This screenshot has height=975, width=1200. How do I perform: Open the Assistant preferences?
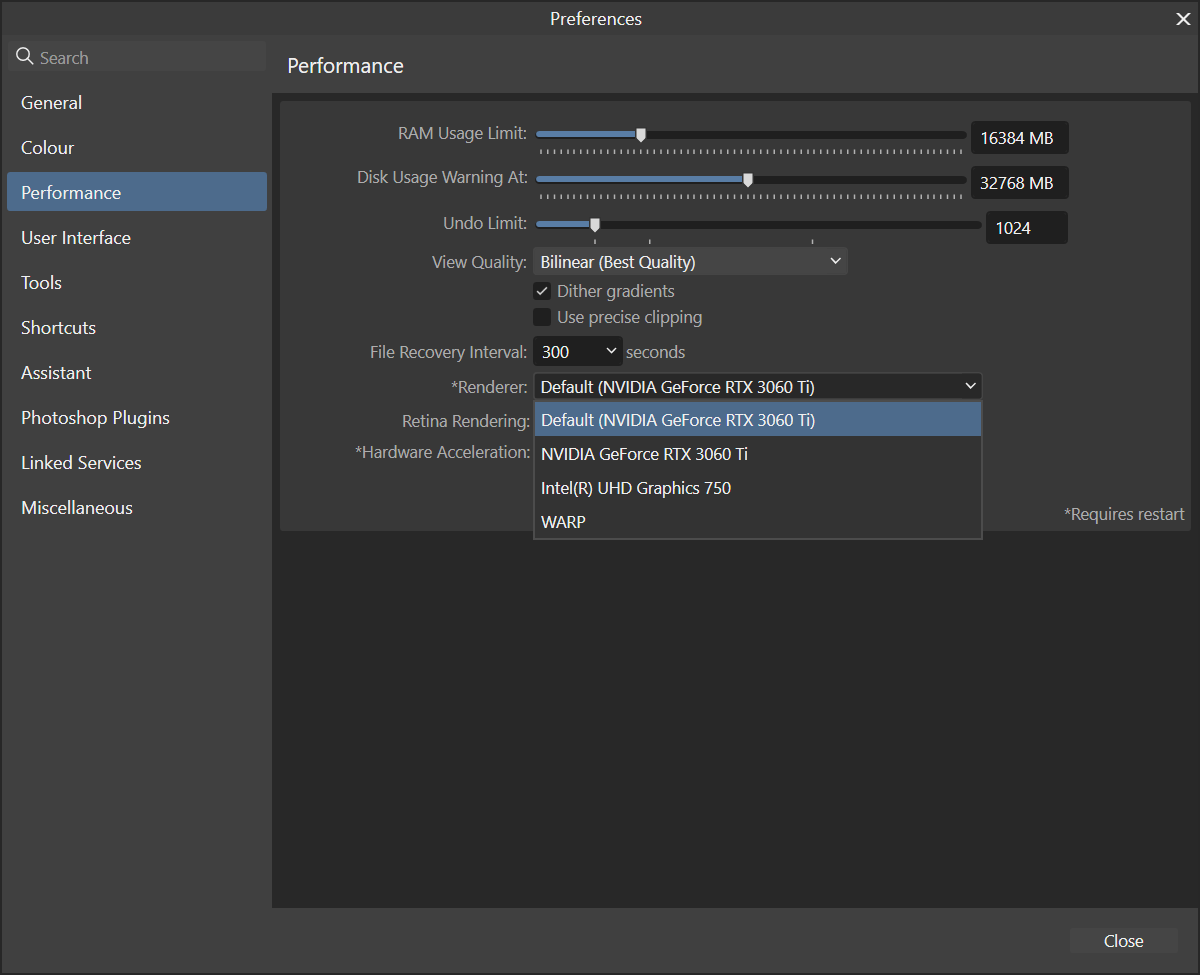tap(56, 372)
